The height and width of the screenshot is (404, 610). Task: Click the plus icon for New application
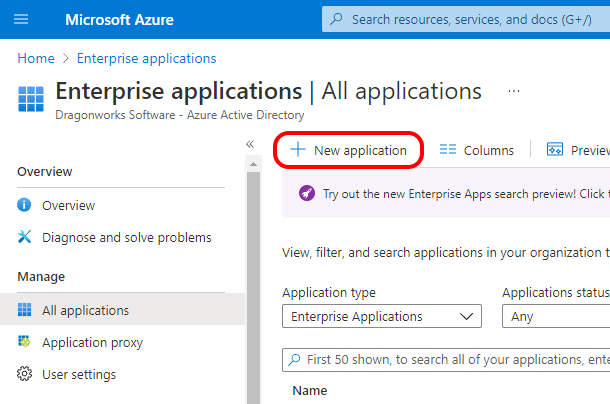(298, 149)
